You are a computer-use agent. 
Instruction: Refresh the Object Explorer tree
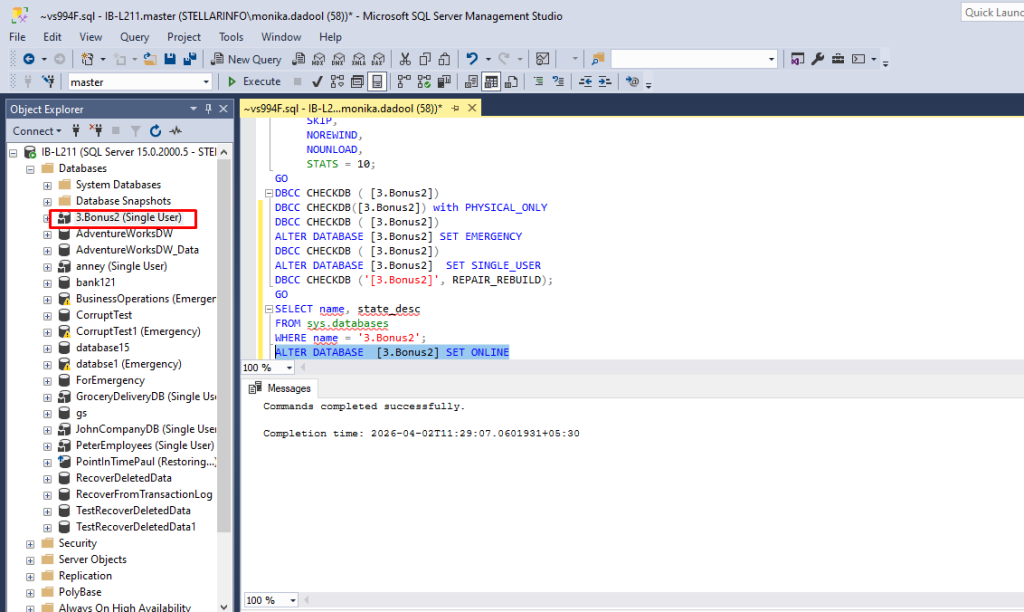coord(156,131)
